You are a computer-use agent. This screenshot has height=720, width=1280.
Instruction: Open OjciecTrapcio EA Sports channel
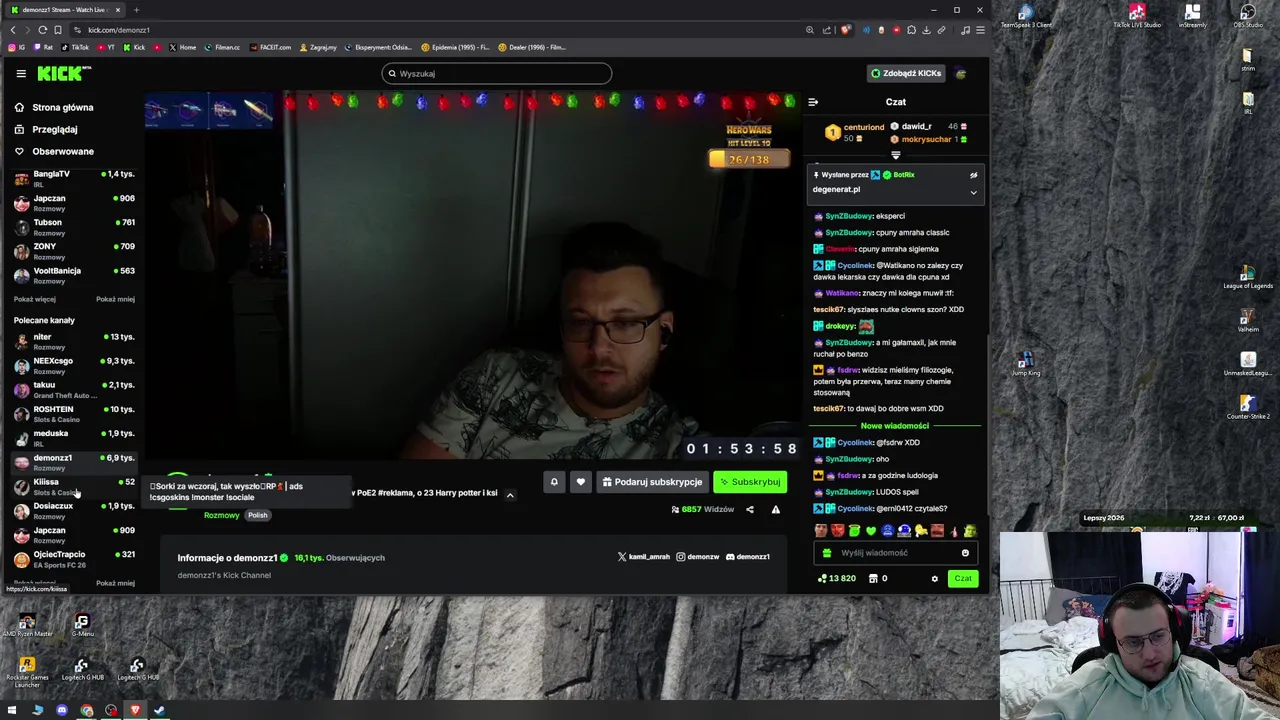74,558
